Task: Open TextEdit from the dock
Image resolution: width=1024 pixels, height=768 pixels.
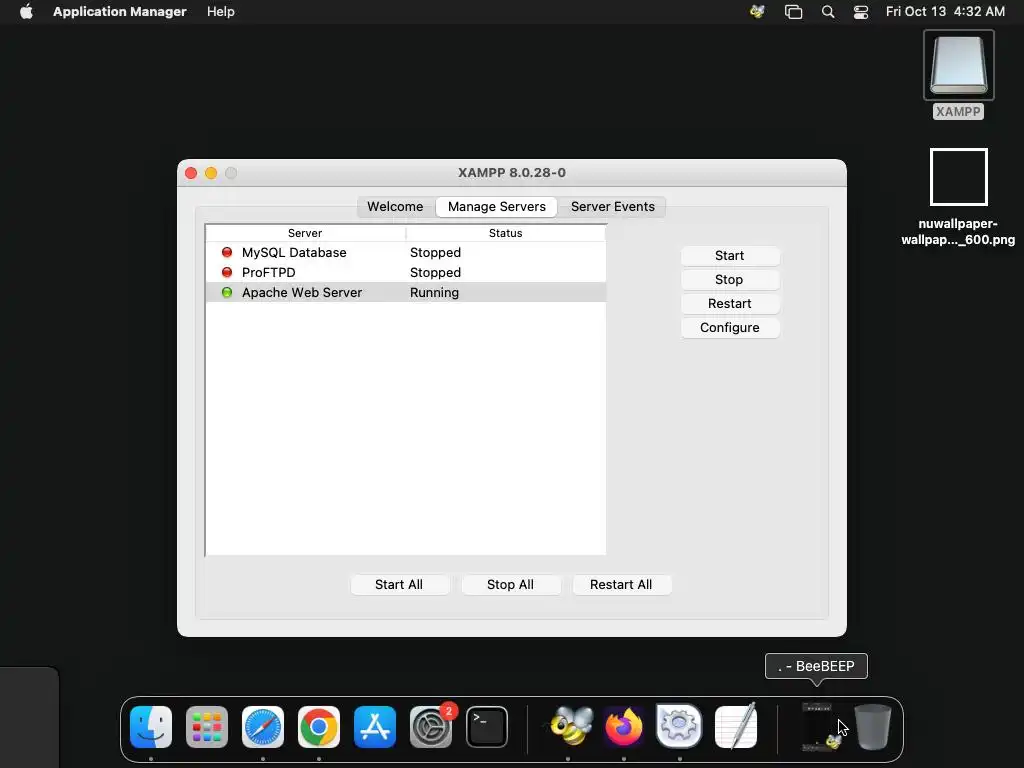Action: pos(736,726)
